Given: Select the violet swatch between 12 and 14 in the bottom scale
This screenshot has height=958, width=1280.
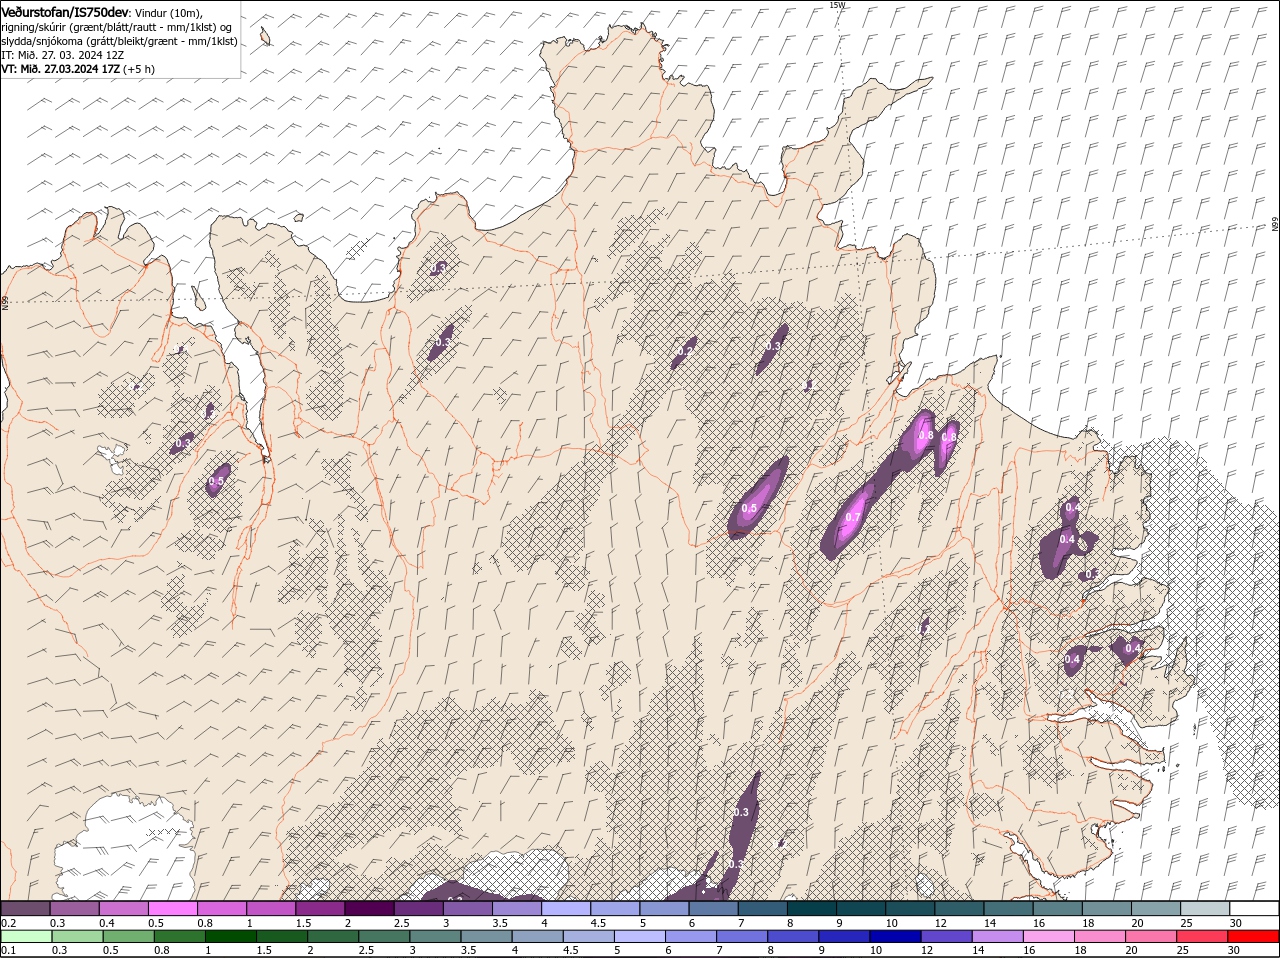Looking at the screenshot, I should click(946, 937).
